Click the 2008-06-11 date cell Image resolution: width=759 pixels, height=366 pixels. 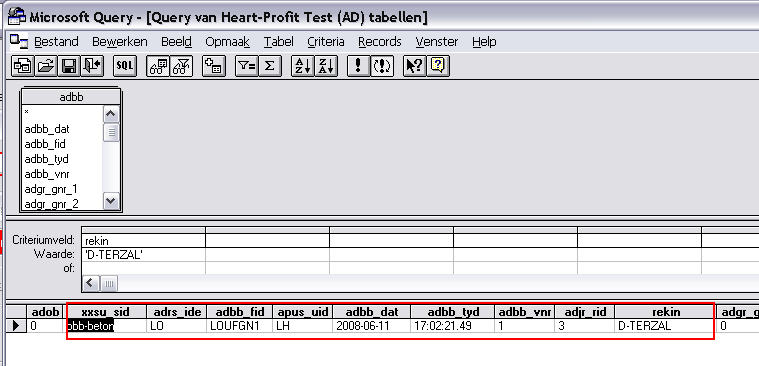[x=372, y=326]
